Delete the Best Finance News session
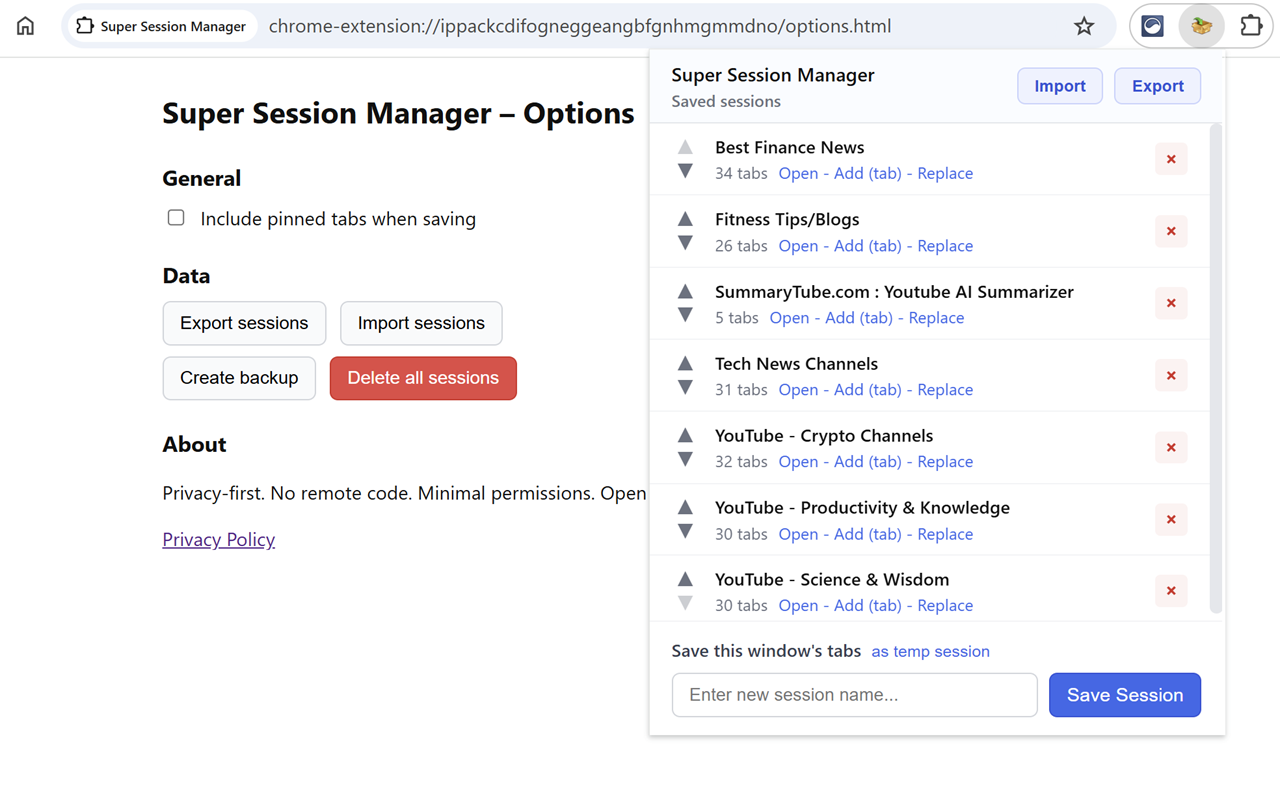This screenshot has height=800, width=1280. coord(1171,159)
